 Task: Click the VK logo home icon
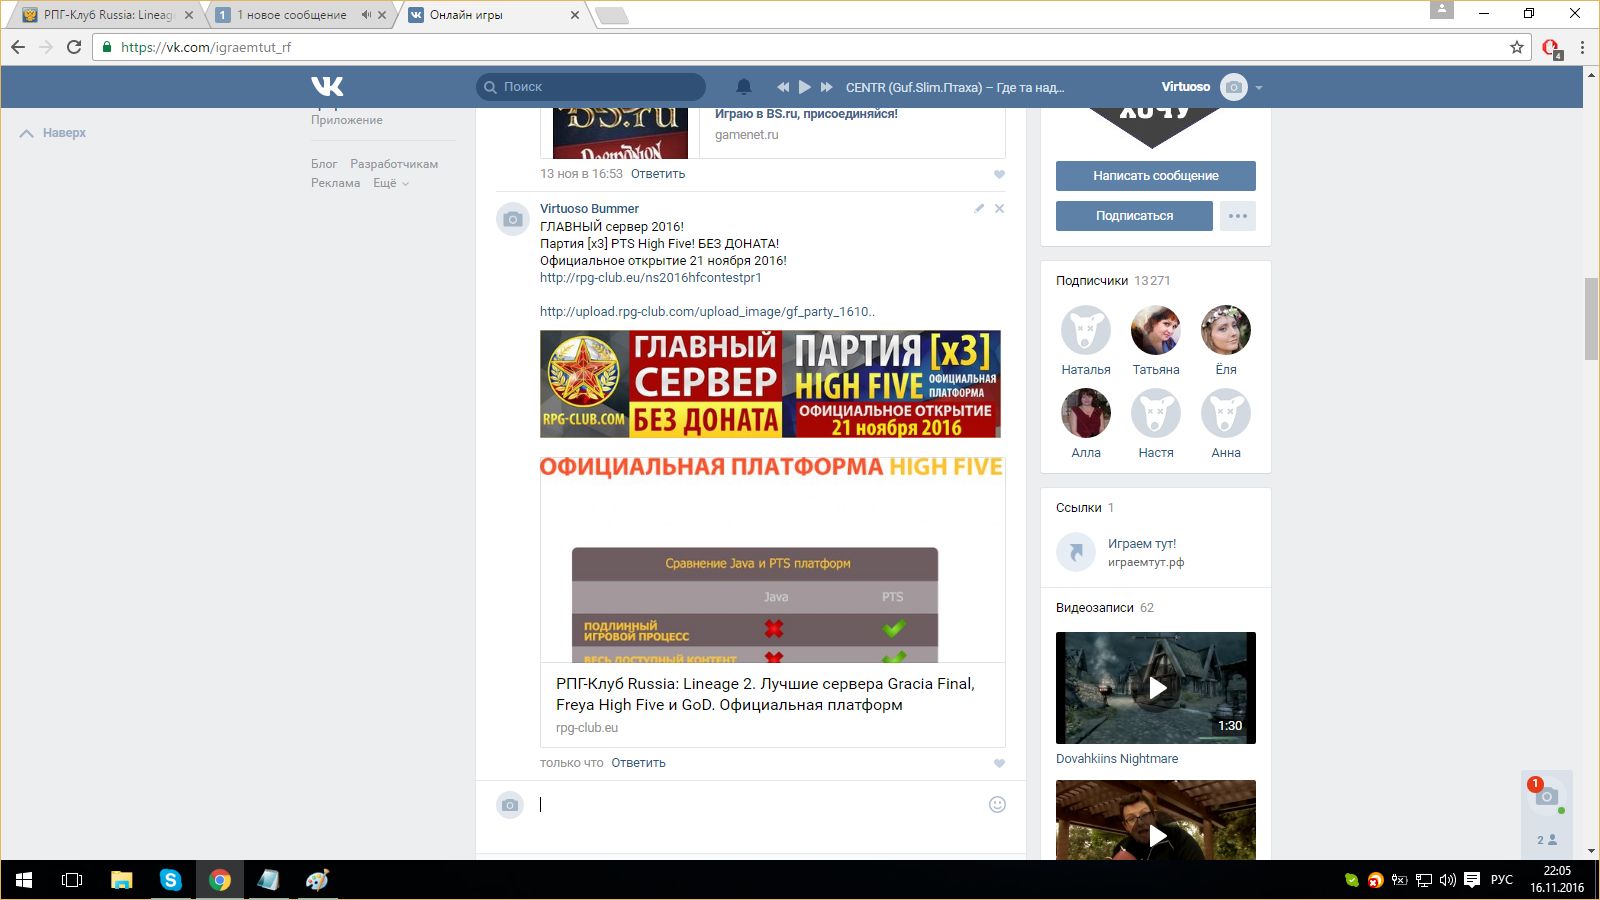tap(327, 87)
